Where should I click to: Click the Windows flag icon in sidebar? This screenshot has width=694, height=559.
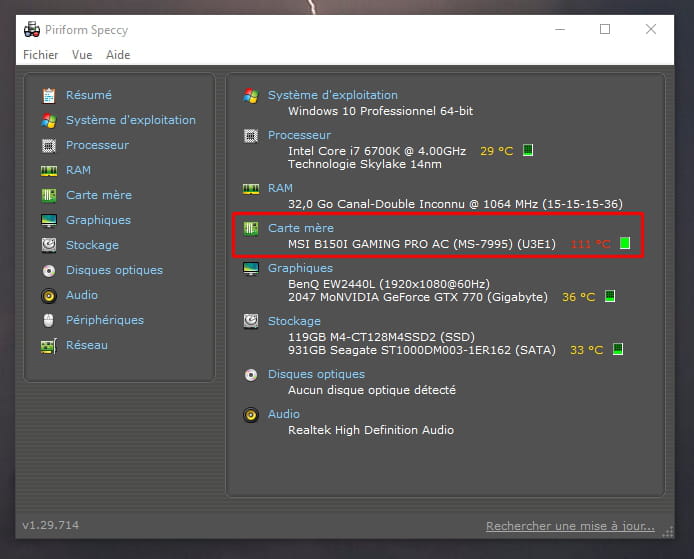click(x=48, y=121)
